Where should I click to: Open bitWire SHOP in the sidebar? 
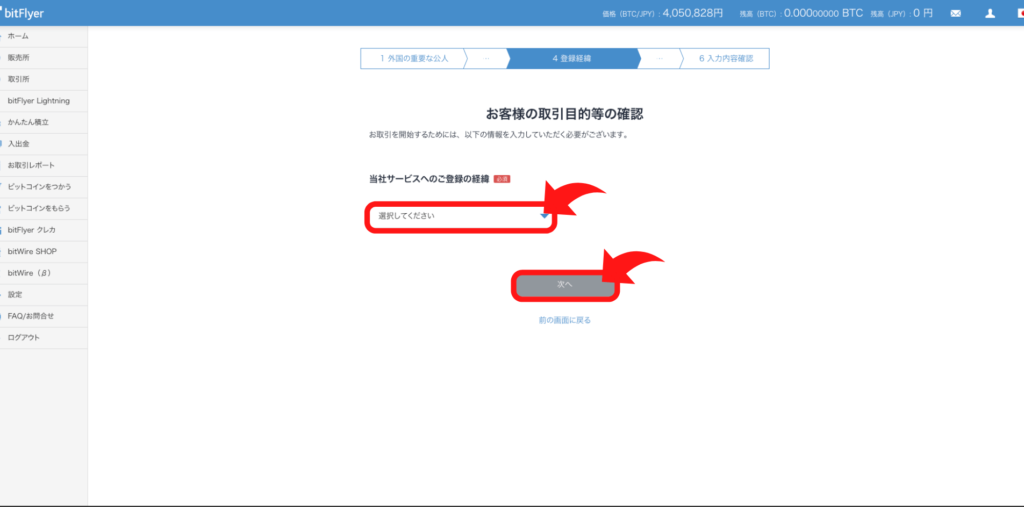[x=44, y=252]
